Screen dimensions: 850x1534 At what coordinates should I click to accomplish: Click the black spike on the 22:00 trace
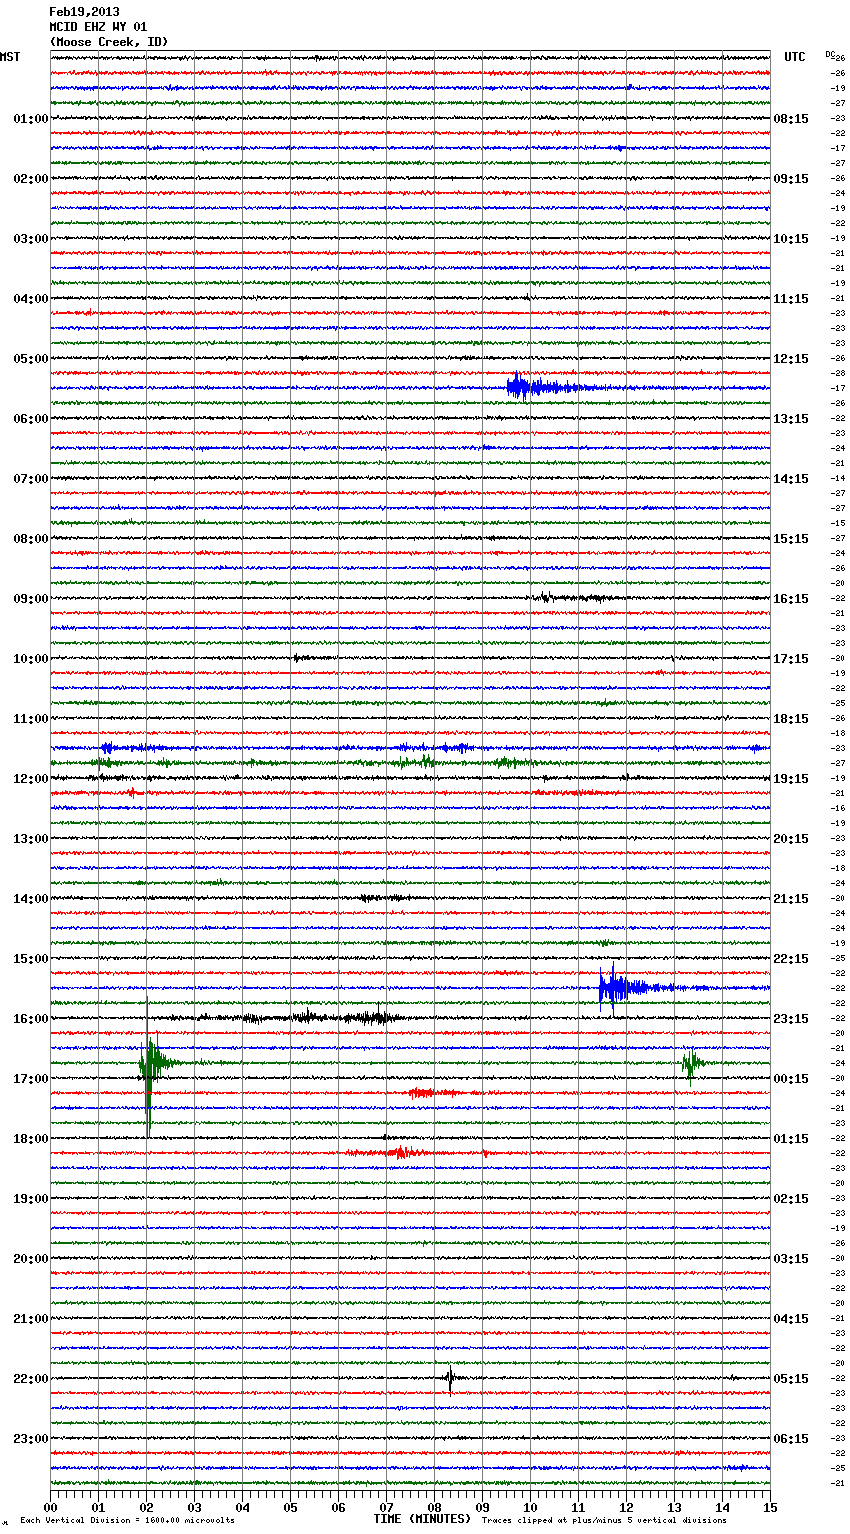pyautogui.click(x=449, y=1379)
